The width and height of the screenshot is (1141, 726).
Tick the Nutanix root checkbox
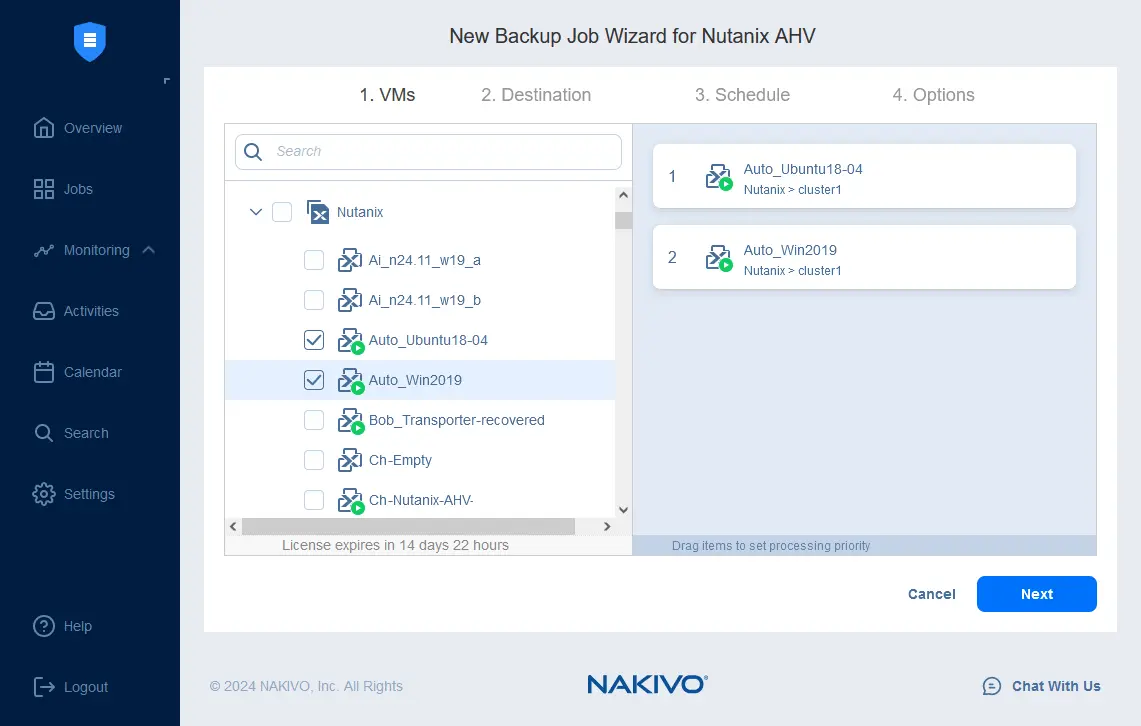282,212
